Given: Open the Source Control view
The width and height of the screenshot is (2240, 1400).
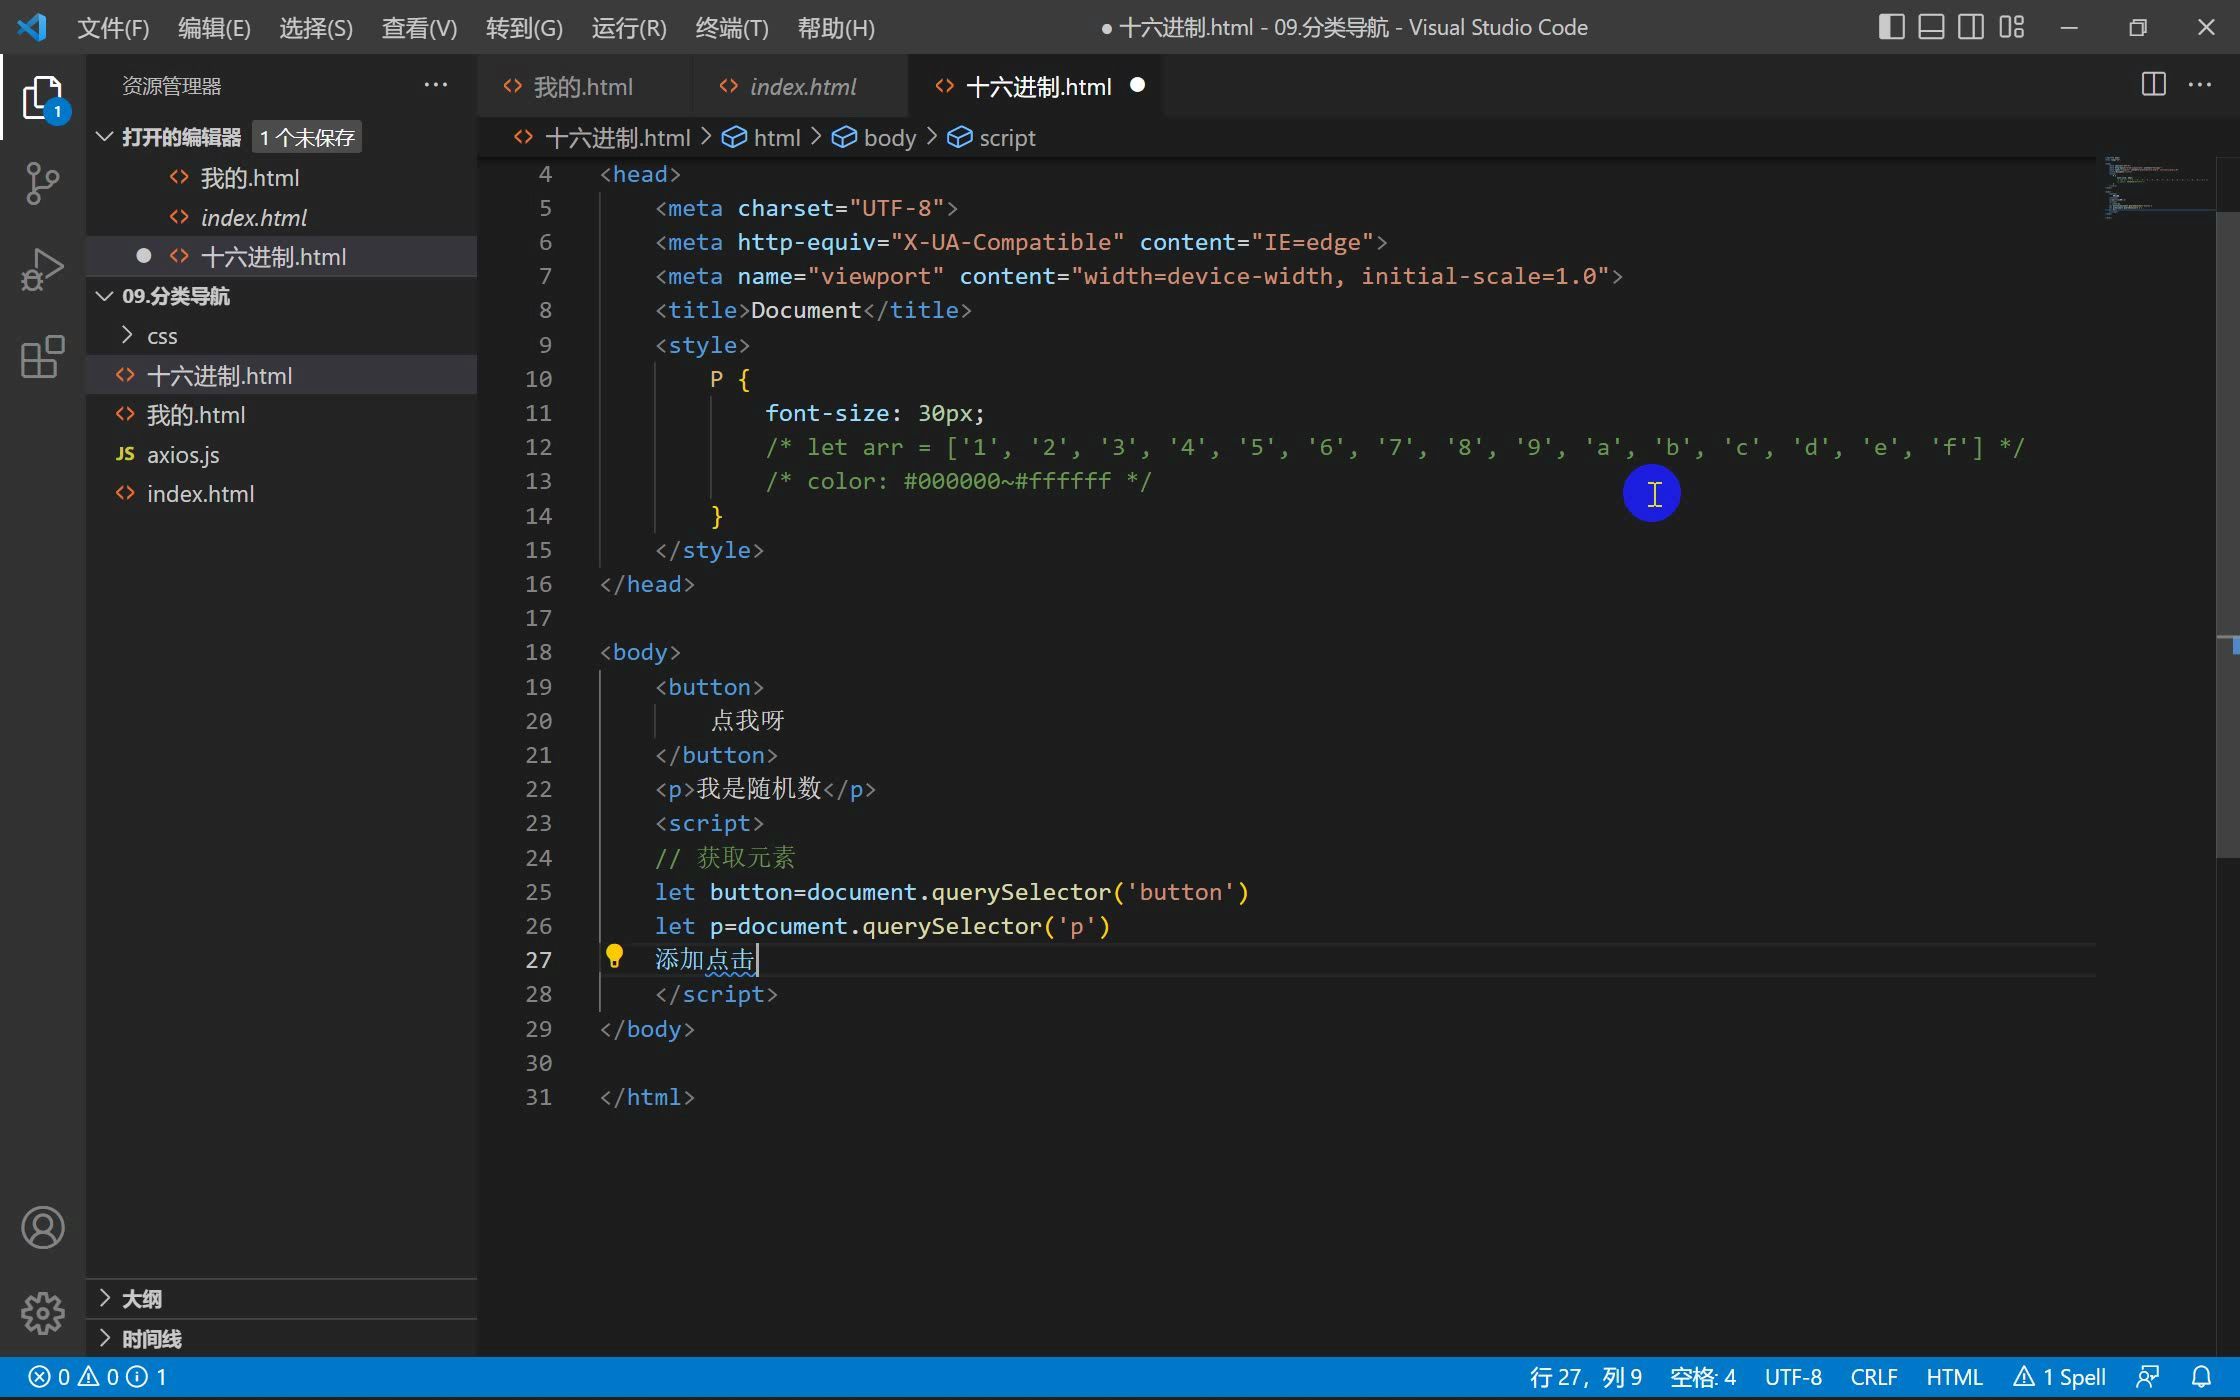Looking at the screenshot, I should pos(42,183).
